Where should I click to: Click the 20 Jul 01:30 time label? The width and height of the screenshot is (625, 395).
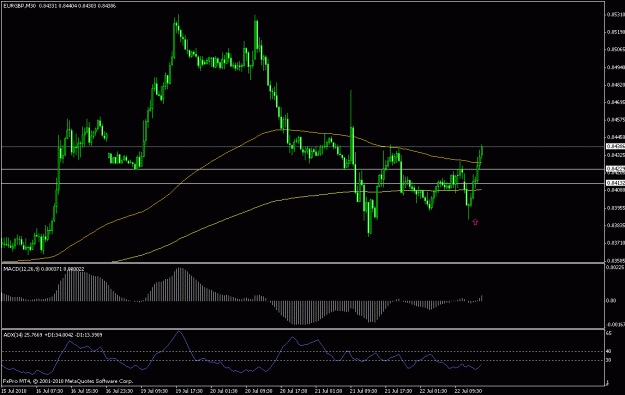coord(224,391)
